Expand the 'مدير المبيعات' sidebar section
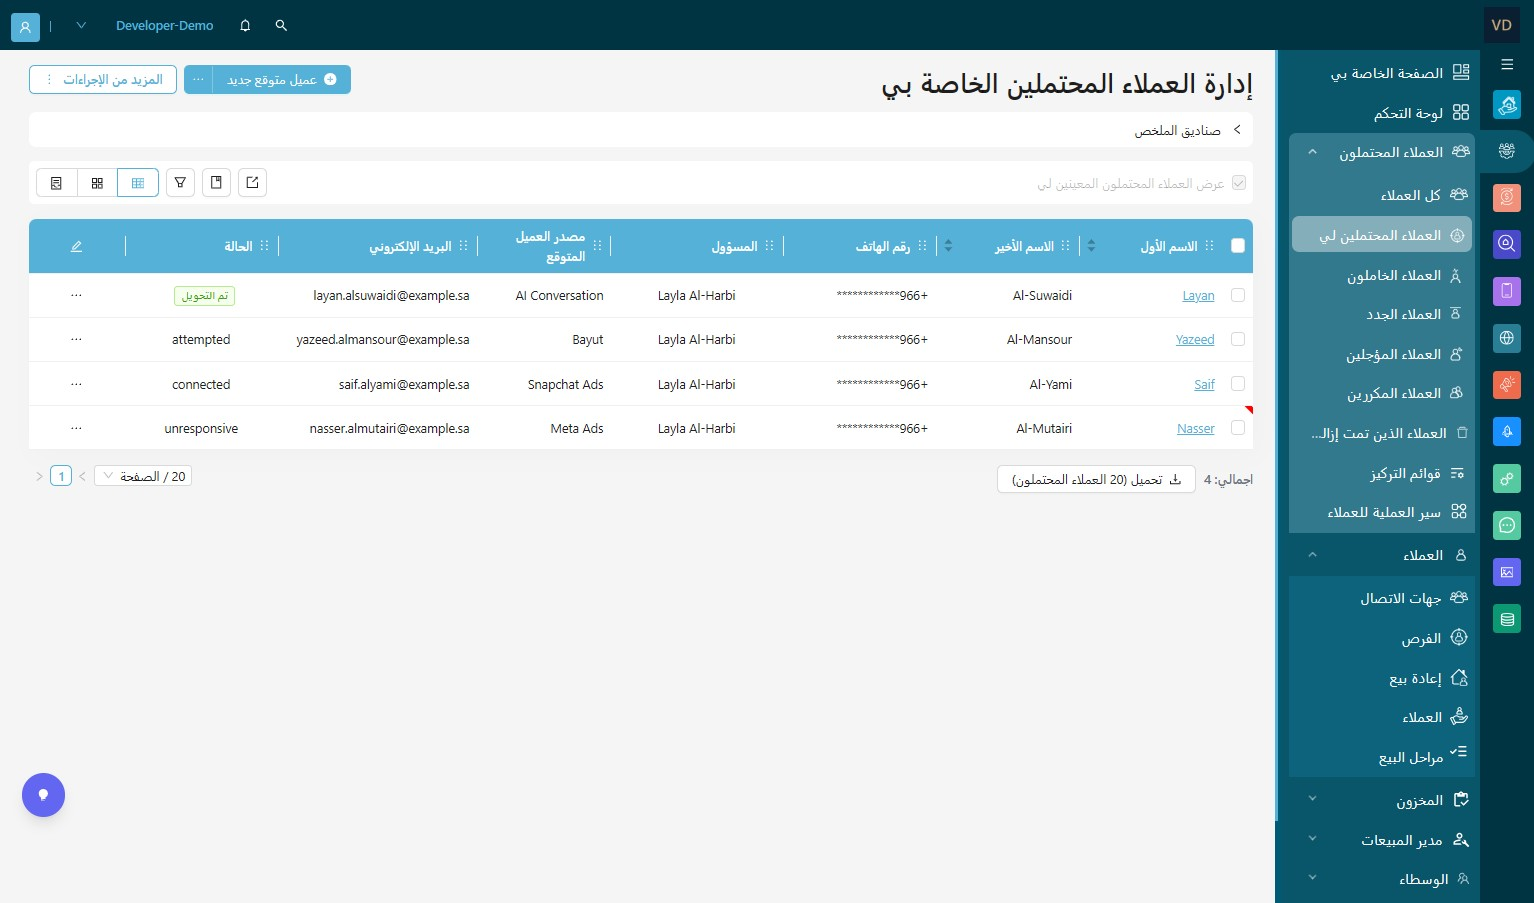 [x=1312, y=840]
